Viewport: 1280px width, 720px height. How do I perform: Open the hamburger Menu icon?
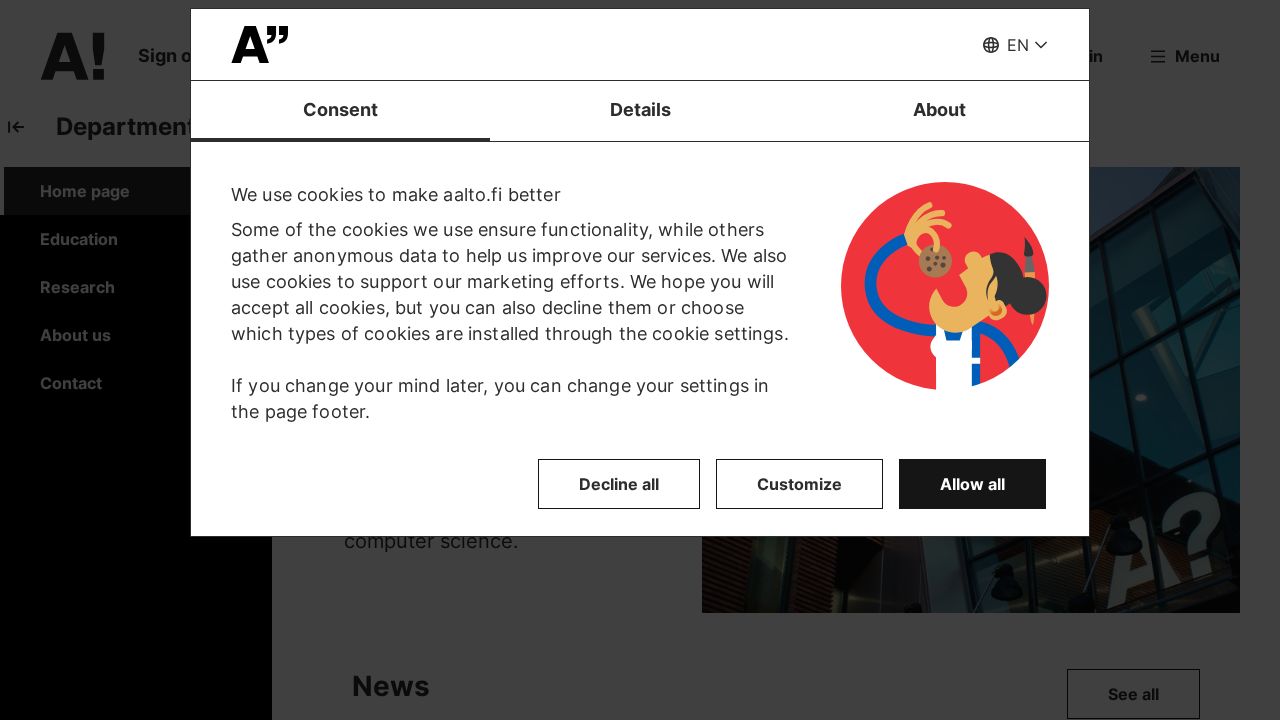tap(1158, 57)
